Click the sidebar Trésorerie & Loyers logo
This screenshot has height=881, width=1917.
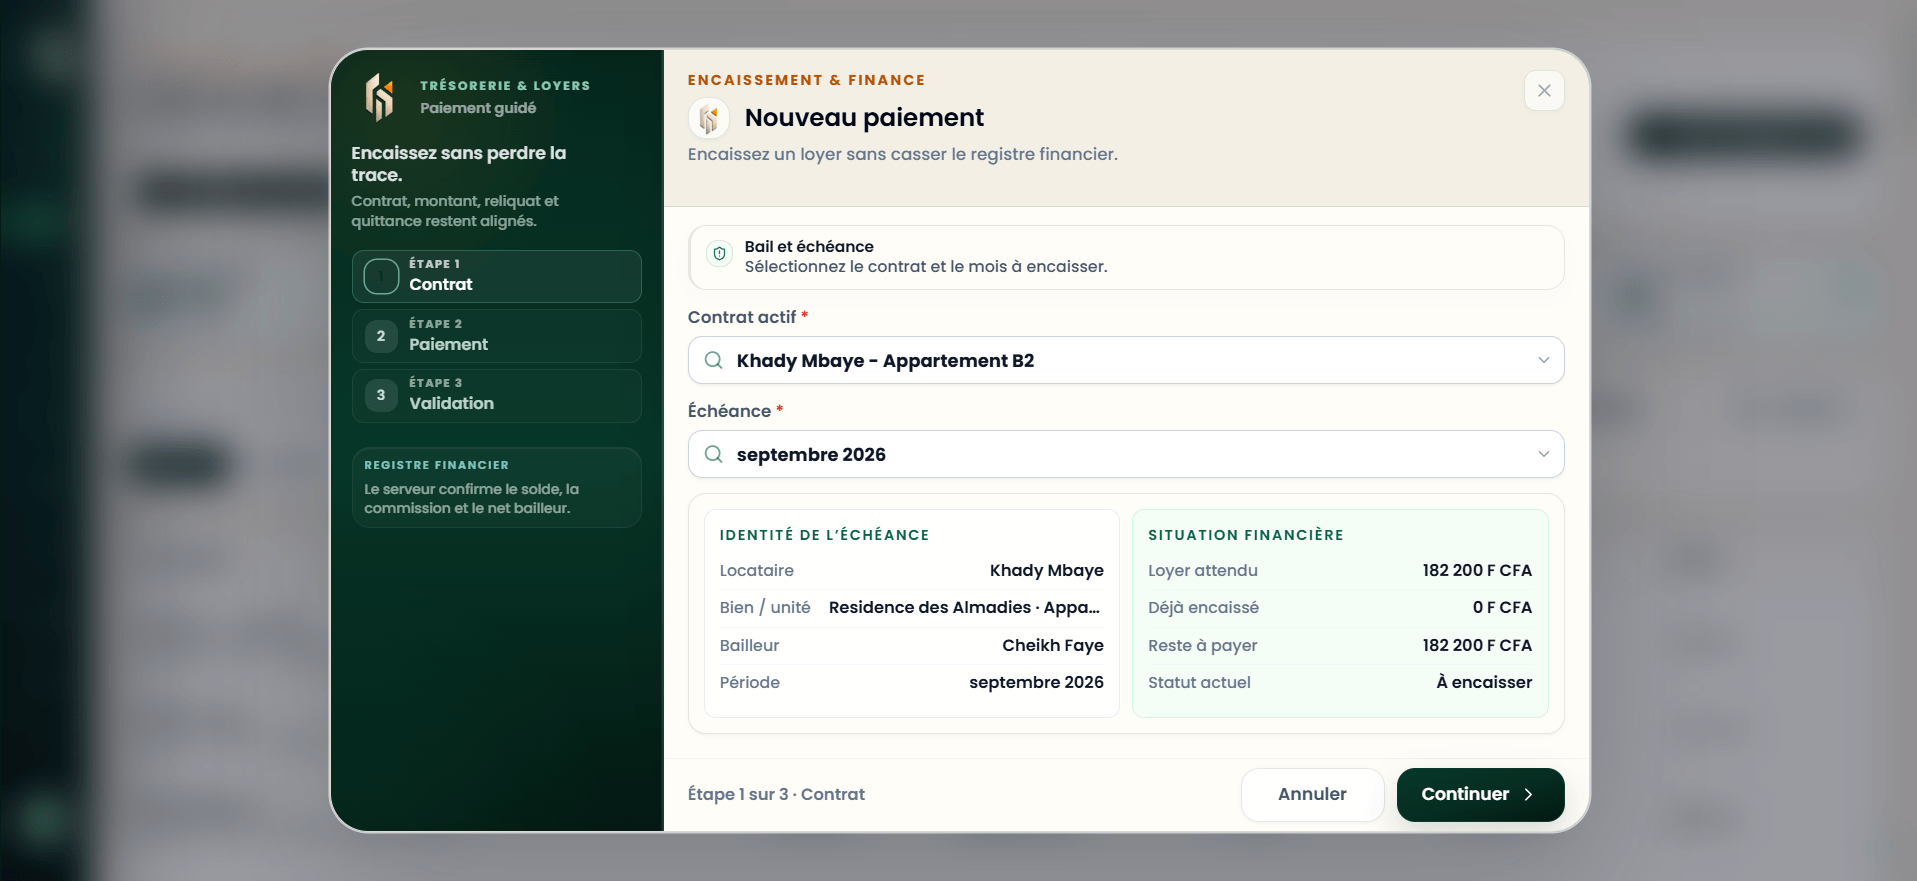click(379, 97)
